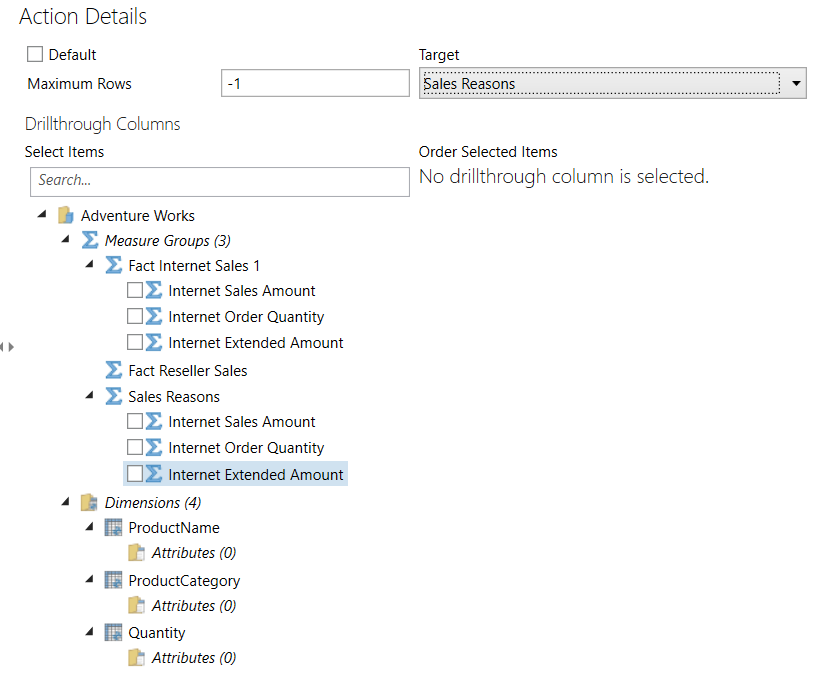This screenshot has width=825, height=697.
Task: Click the Dimensions folder icon
Action: [x=90, y=502]
